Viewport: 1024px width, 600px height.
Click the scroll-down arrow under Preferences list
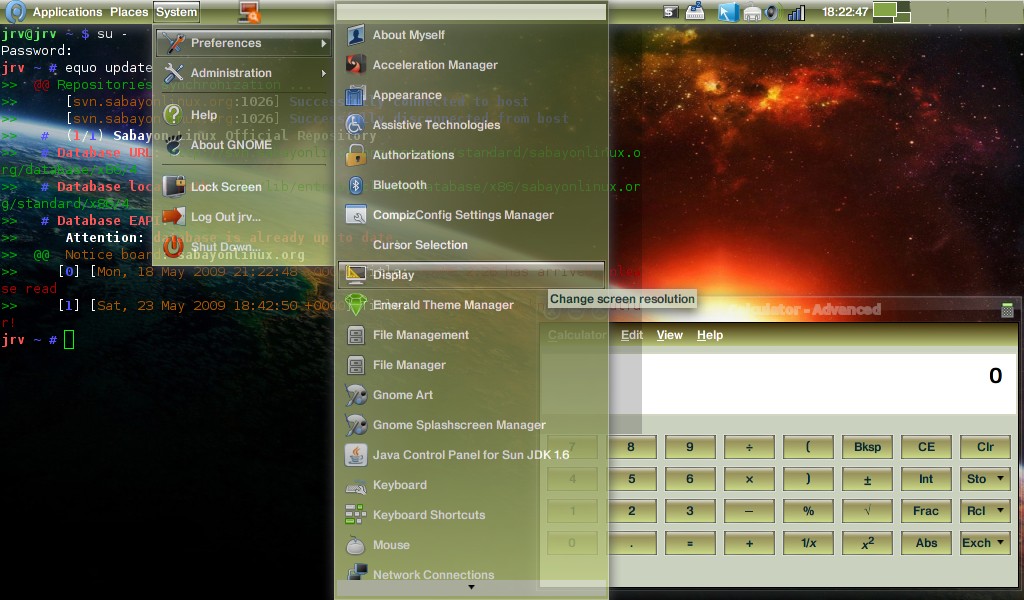pyautogui.click(x=472, y=588)
